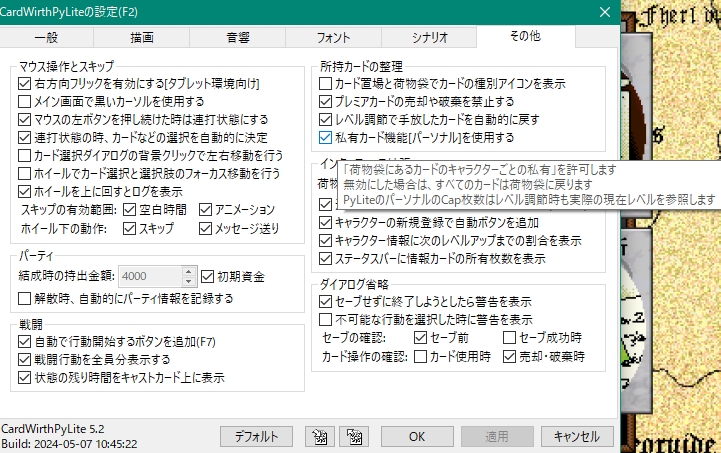The image size is (721, 453).
Task: Uncheck 自動で行動開始するボタンを追加(F7)
Action: coord(25,341)
